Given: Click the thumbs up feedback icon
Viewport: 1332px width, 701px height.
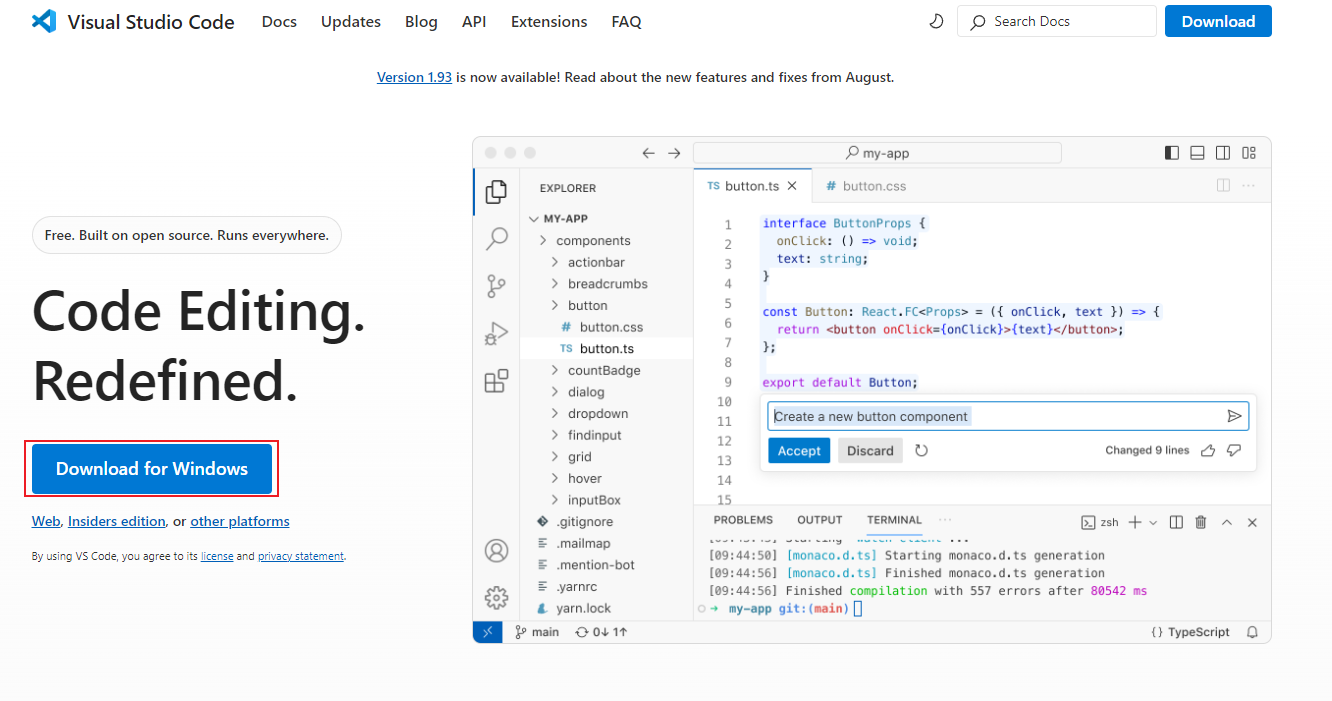Looking at the screenshot, I should [1208, 451].
